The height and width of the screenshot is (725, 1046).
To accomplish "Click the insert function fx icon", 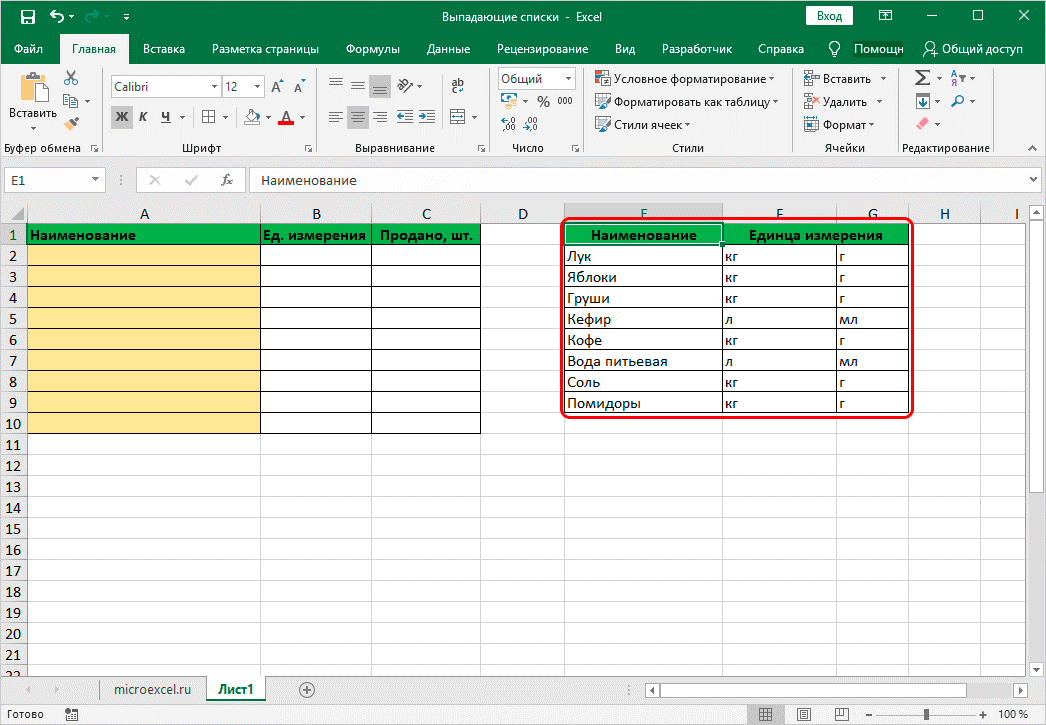I will (x=227, y=180).
